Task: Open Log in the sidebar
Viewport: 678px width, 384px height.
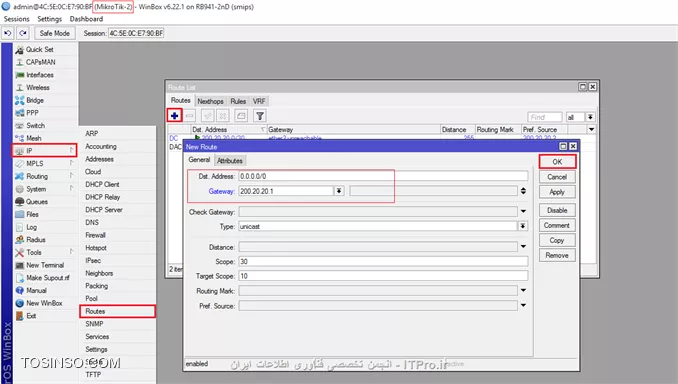Action: point(45,227)
